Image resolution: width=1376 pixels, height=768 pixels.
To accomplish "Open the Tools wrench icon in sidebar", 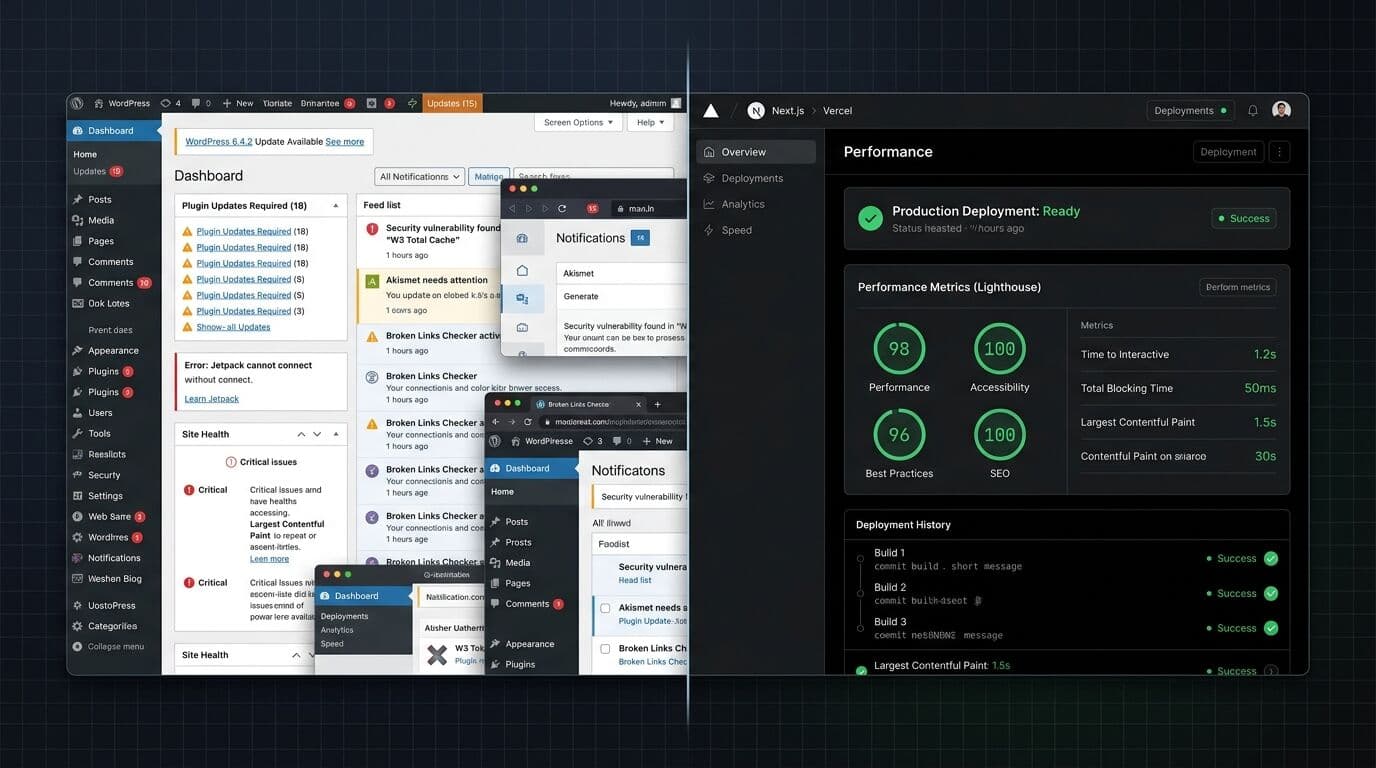I will pos(78,433).
